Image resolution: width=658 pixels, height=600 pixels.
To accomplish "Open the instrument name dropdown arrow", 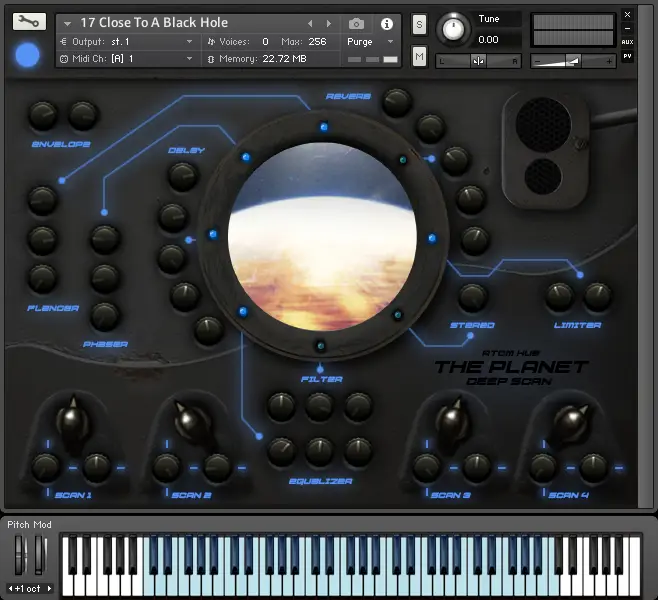I will [x=67, y=24].
